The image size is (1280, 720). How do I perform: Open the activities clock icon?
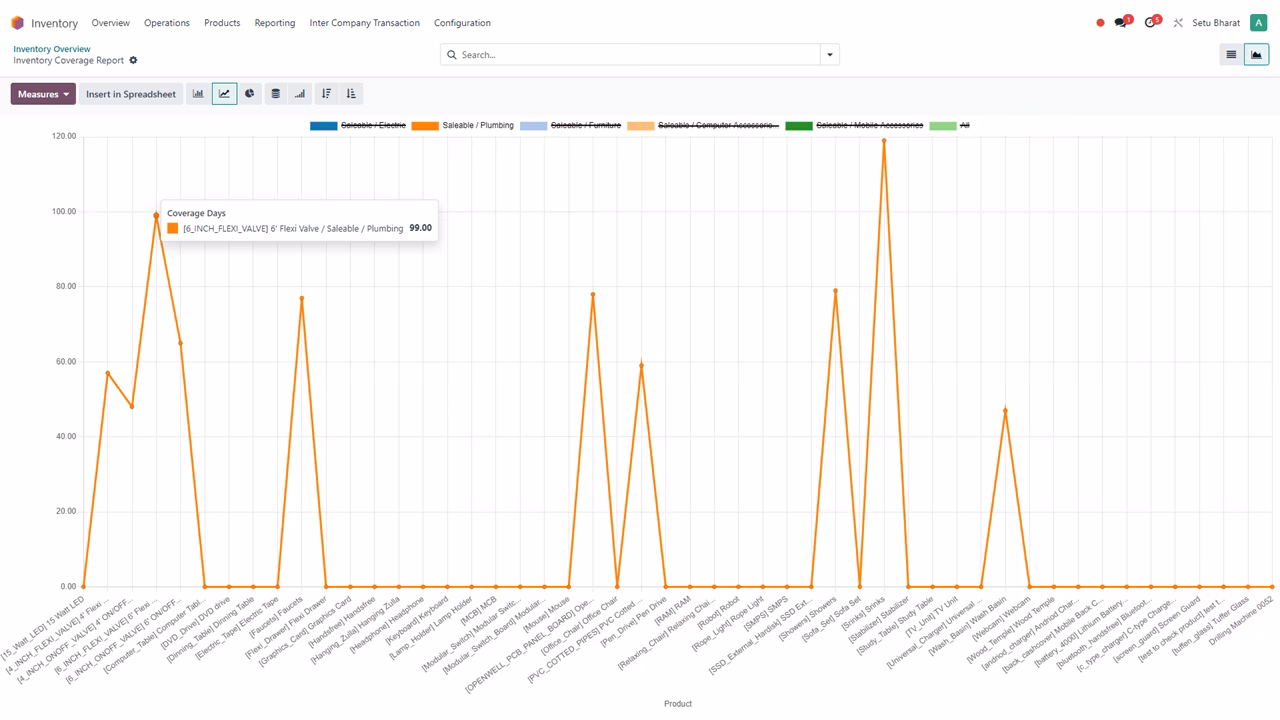point(1150,23)
